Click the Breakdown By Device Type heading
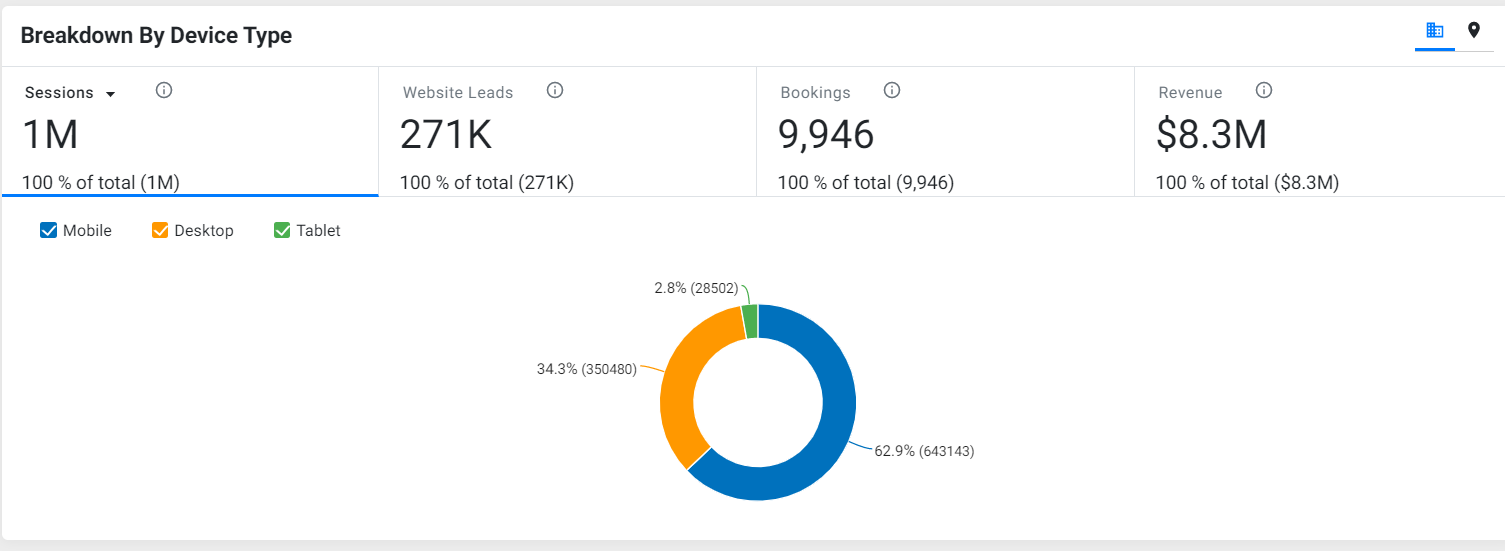 (156, 36)
